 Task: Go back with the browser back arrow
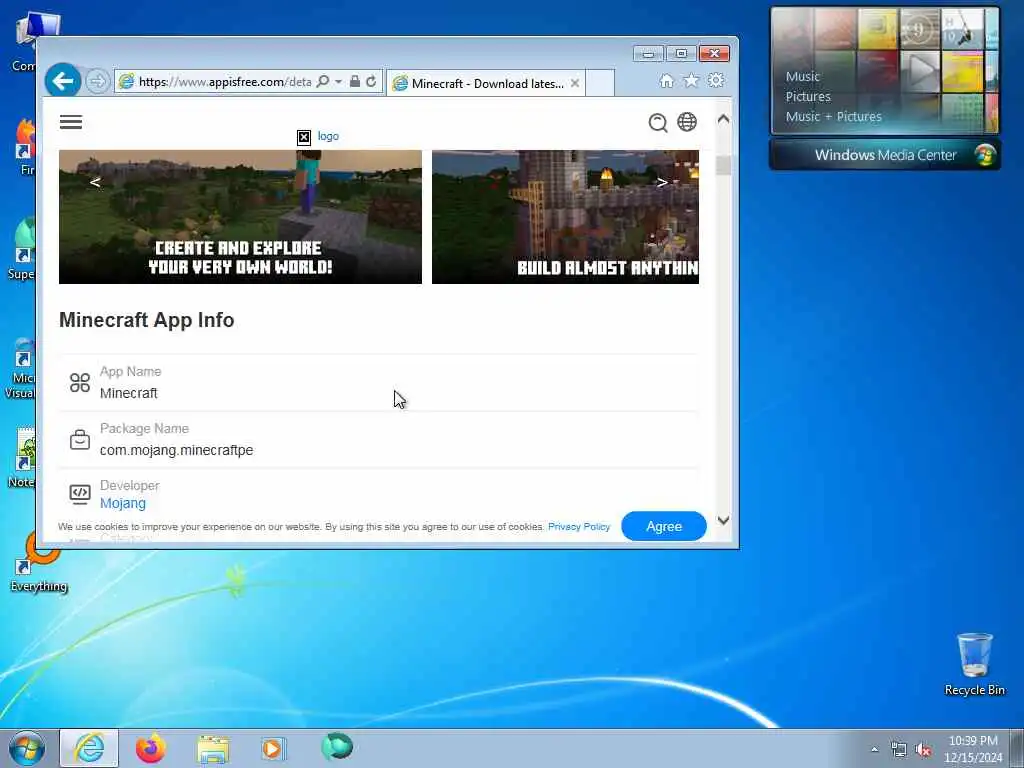63,82
